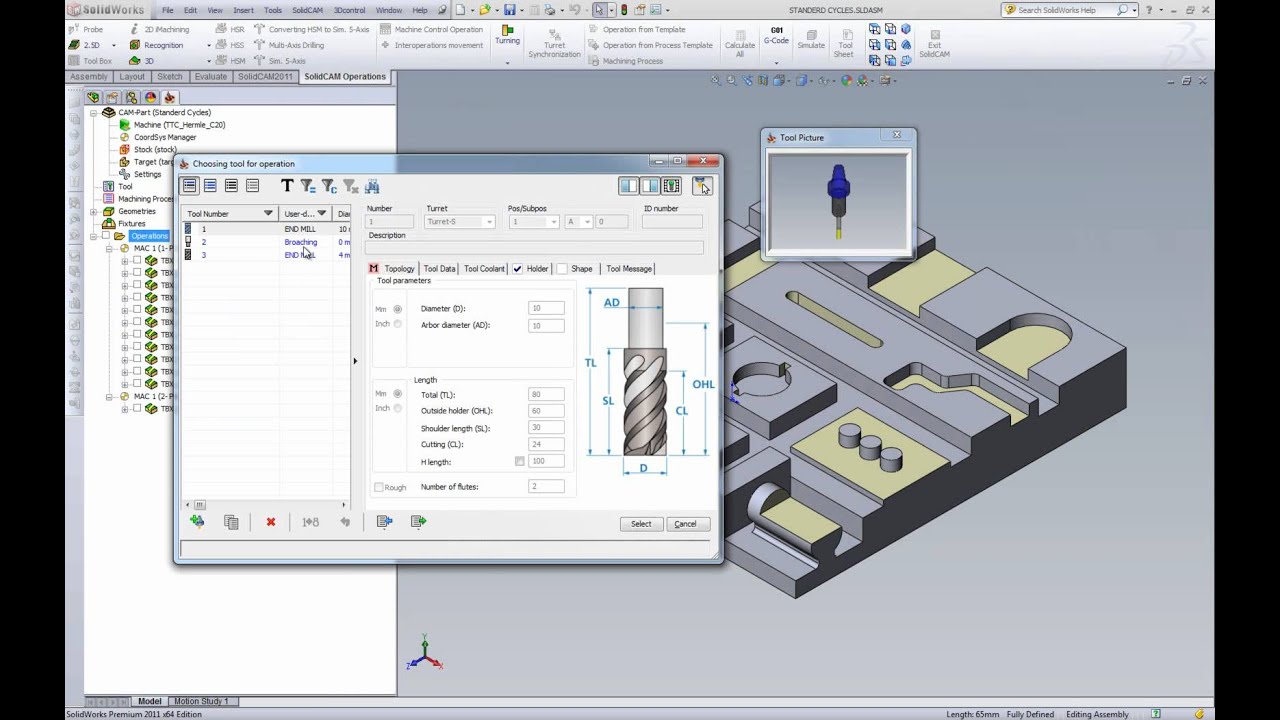Click the add new tool green icon
This screenshot has height=720, width=1280.
(197, 522)
